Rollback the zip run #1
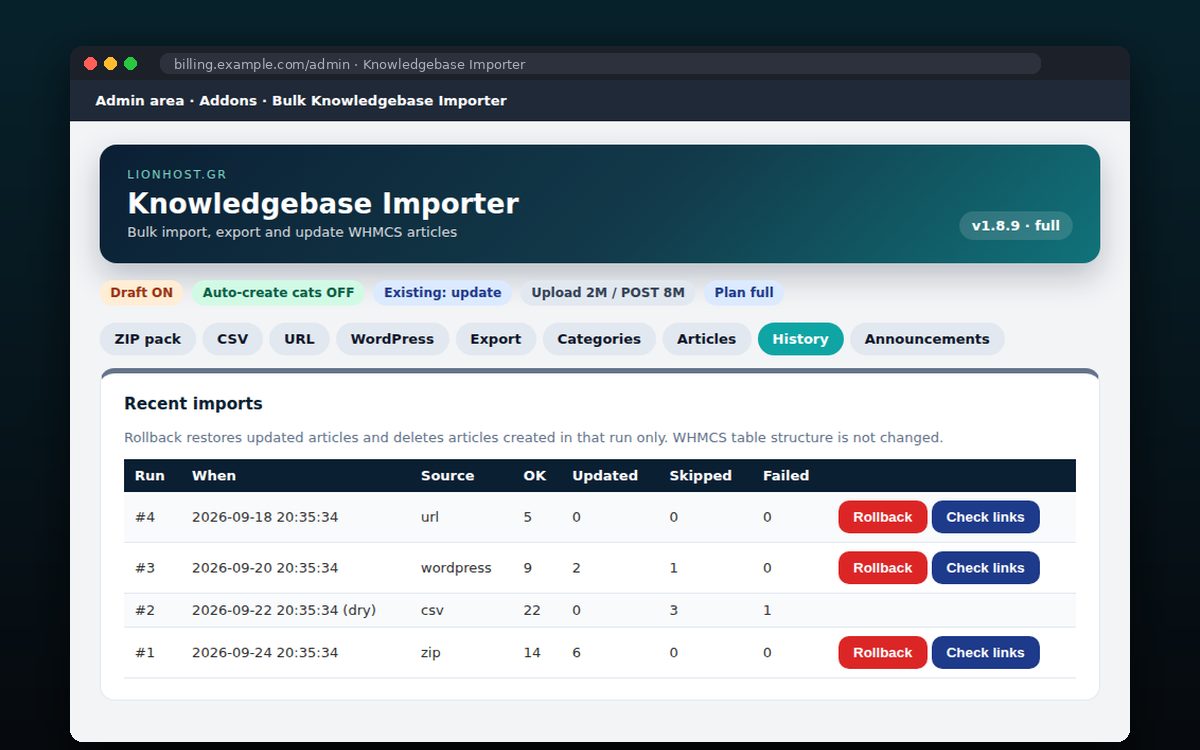1200x750 pixels. [x=883, y=653]
